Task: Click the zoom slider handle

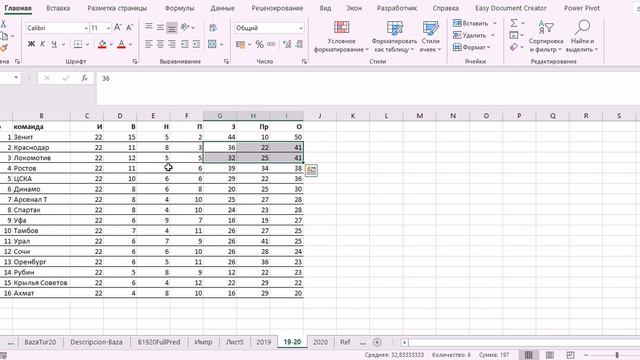Action: pos(617,355)
